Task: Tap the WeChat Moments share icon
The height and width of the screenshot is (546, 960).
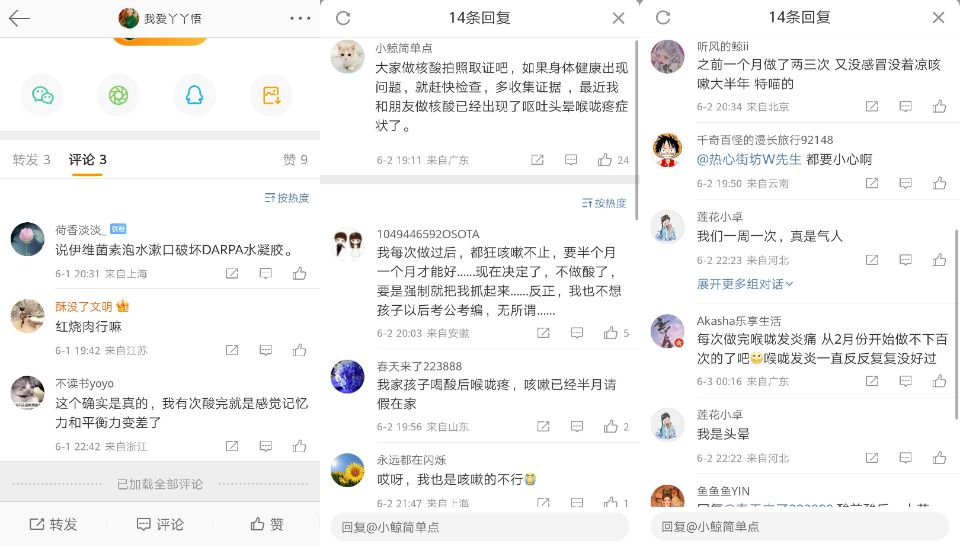Action: click(118, 95)
